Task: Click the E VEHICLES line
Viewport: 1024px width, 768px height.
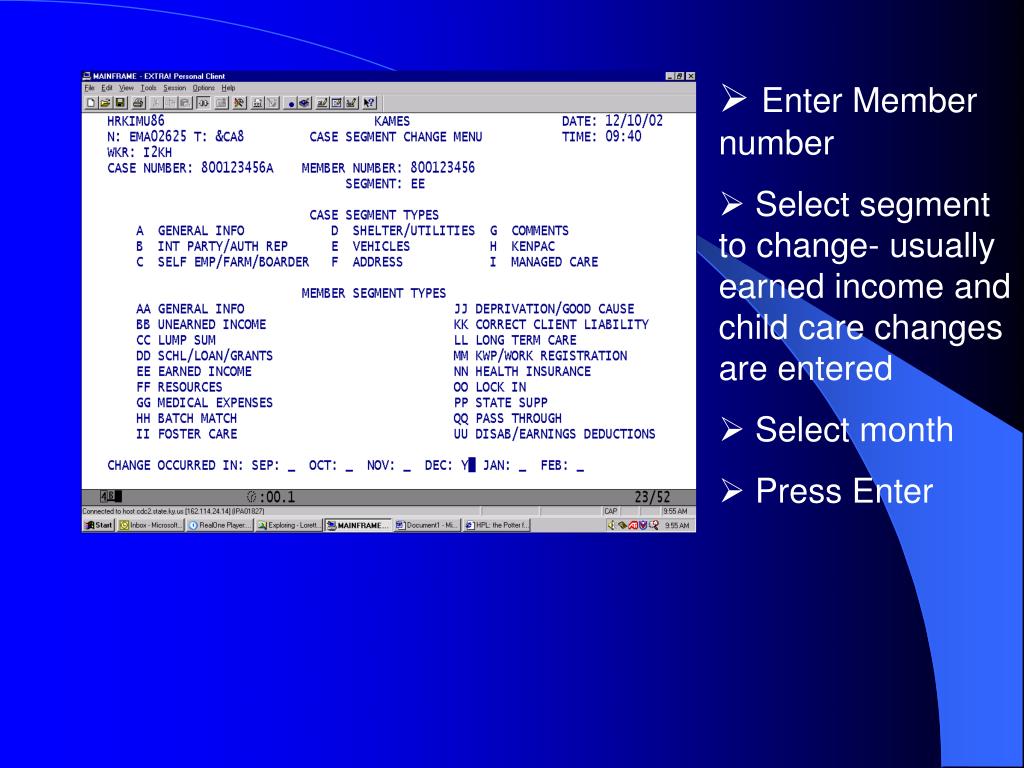Action: 370,246
